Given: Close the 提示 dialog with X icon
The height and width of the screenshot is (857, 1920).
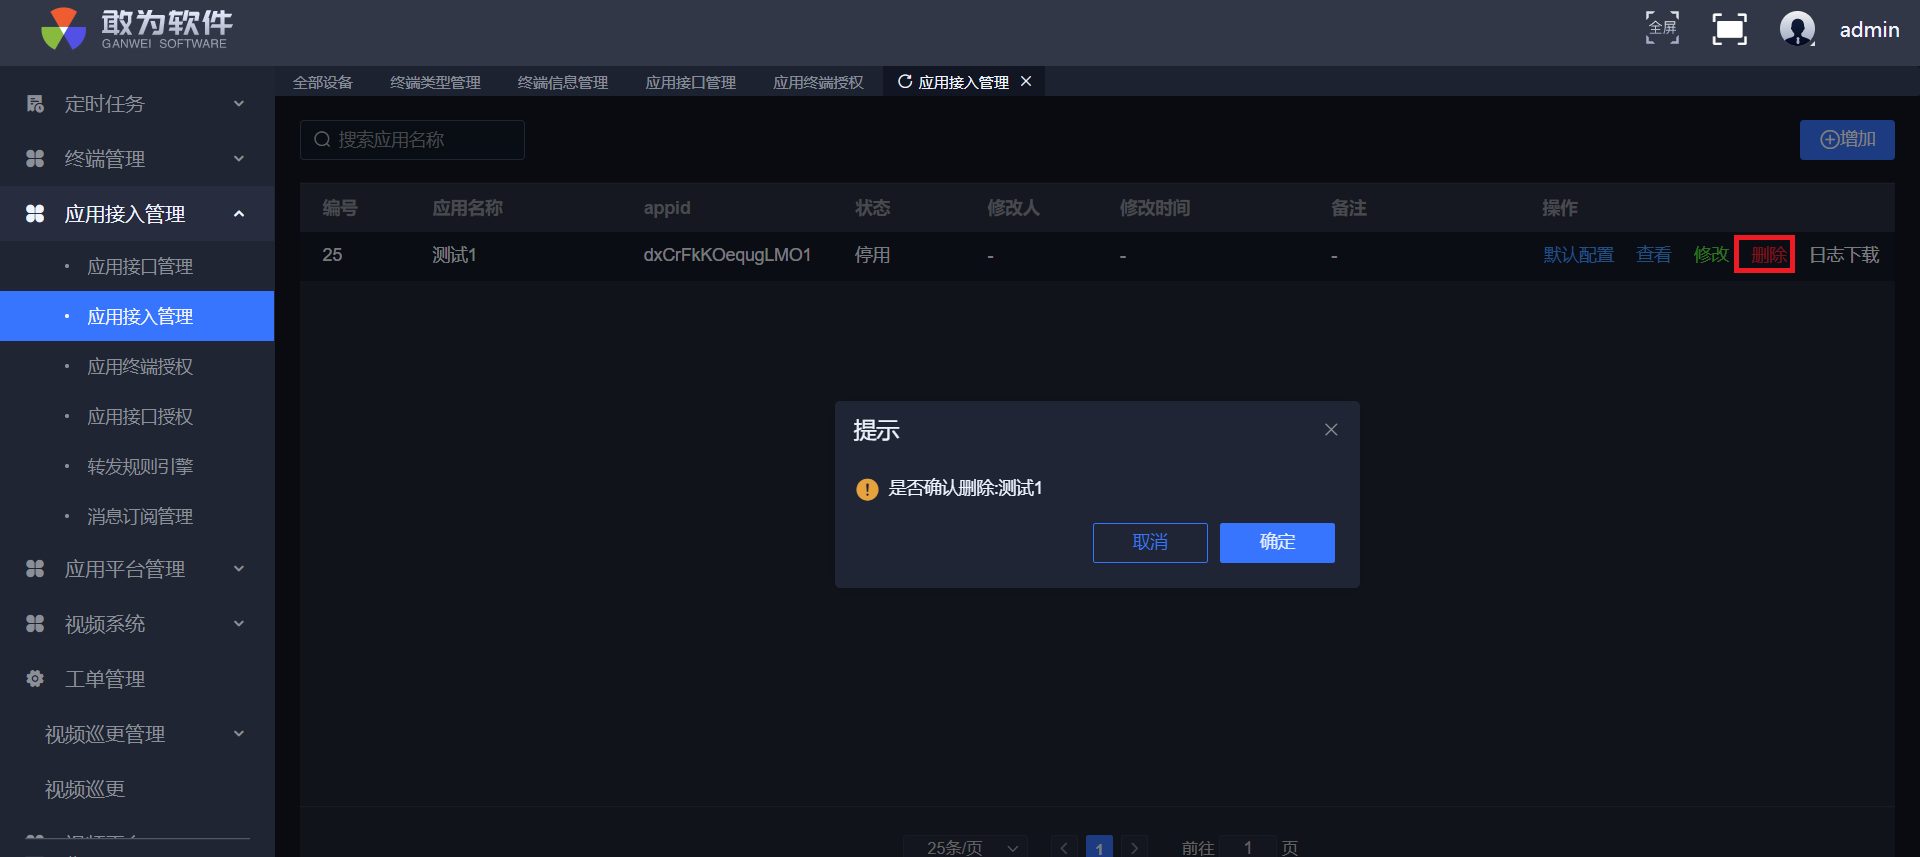Looking at the screenshot, I should tap(1331, 430).
